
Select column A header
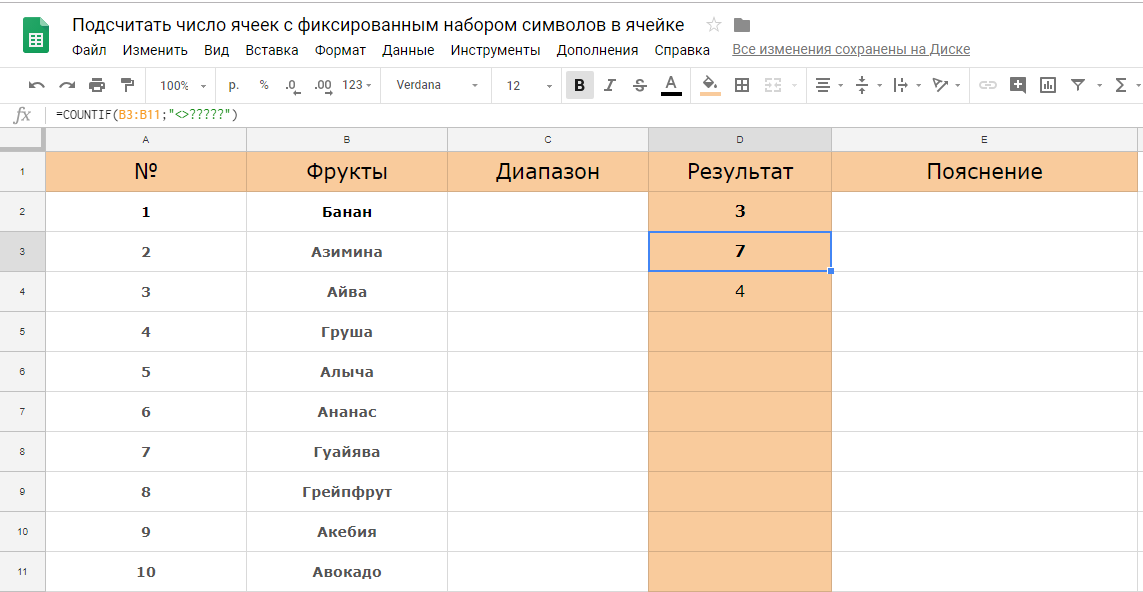tap(146, 139)
